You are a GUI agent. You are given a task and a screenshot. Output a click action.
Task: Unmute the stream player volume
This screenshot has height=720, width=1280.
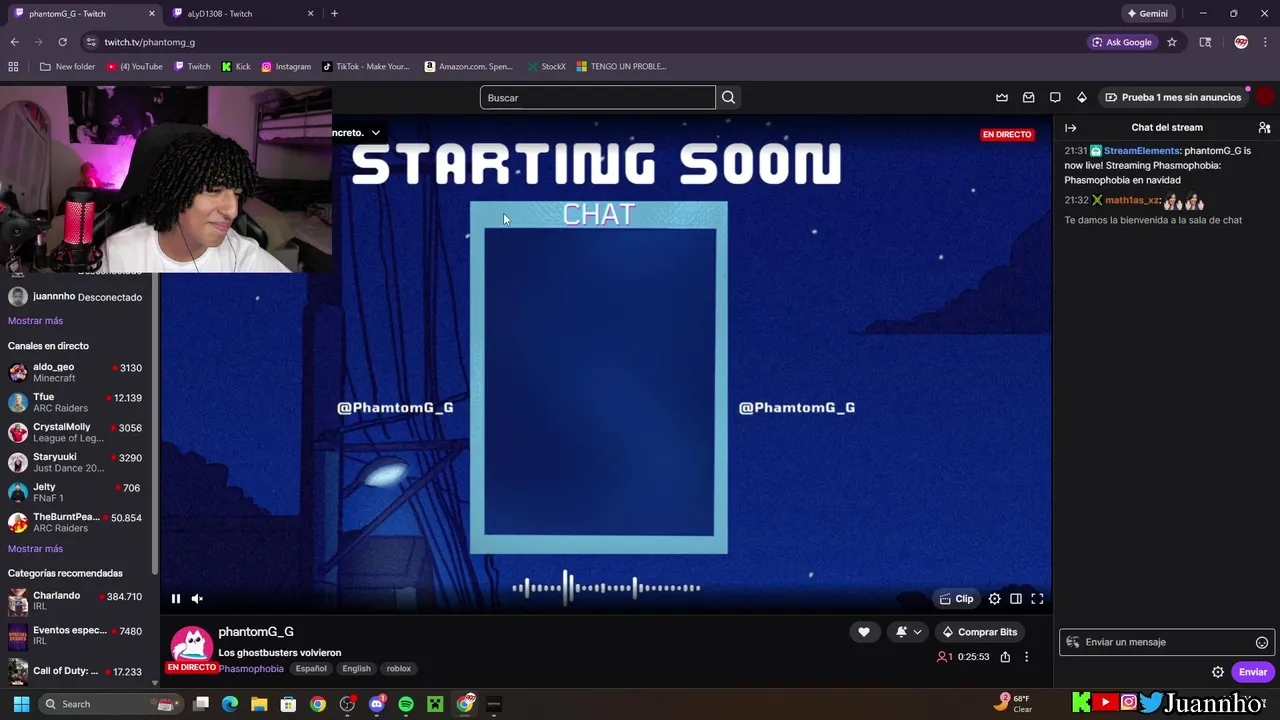coord(197,599)
